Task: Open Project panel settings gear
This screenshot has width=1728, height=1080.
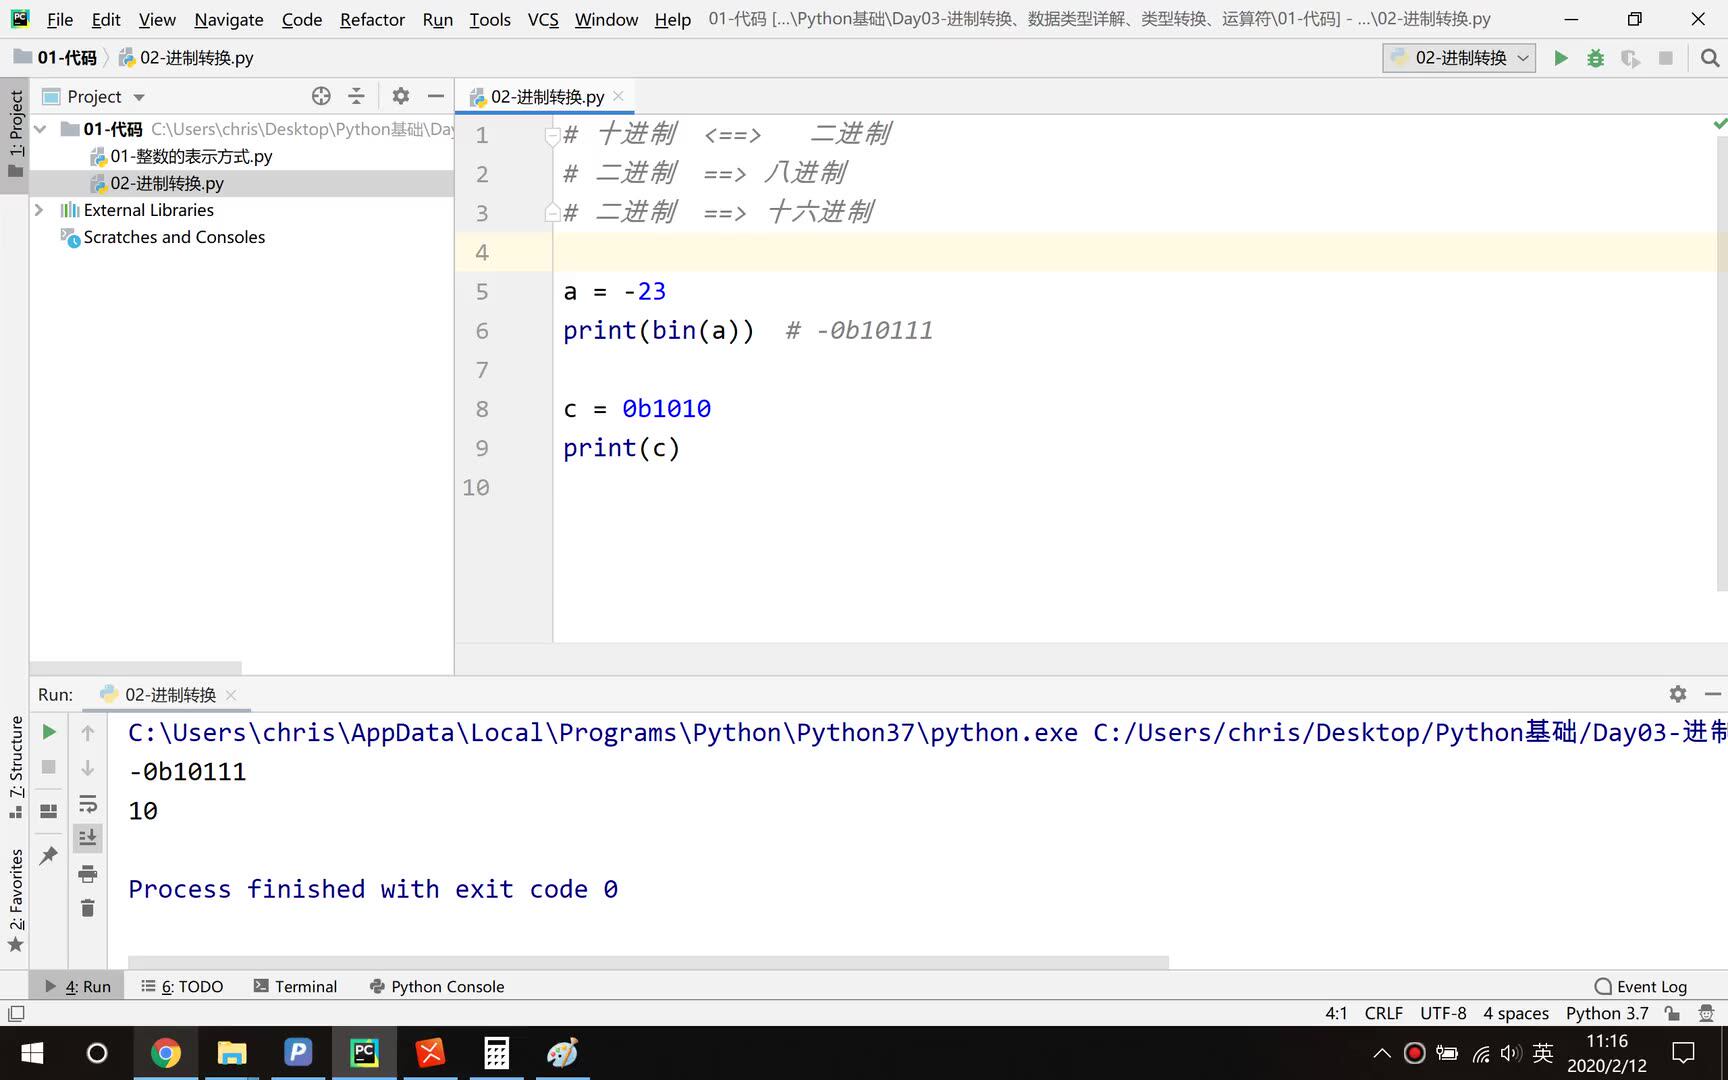Action: coord(401,96)
